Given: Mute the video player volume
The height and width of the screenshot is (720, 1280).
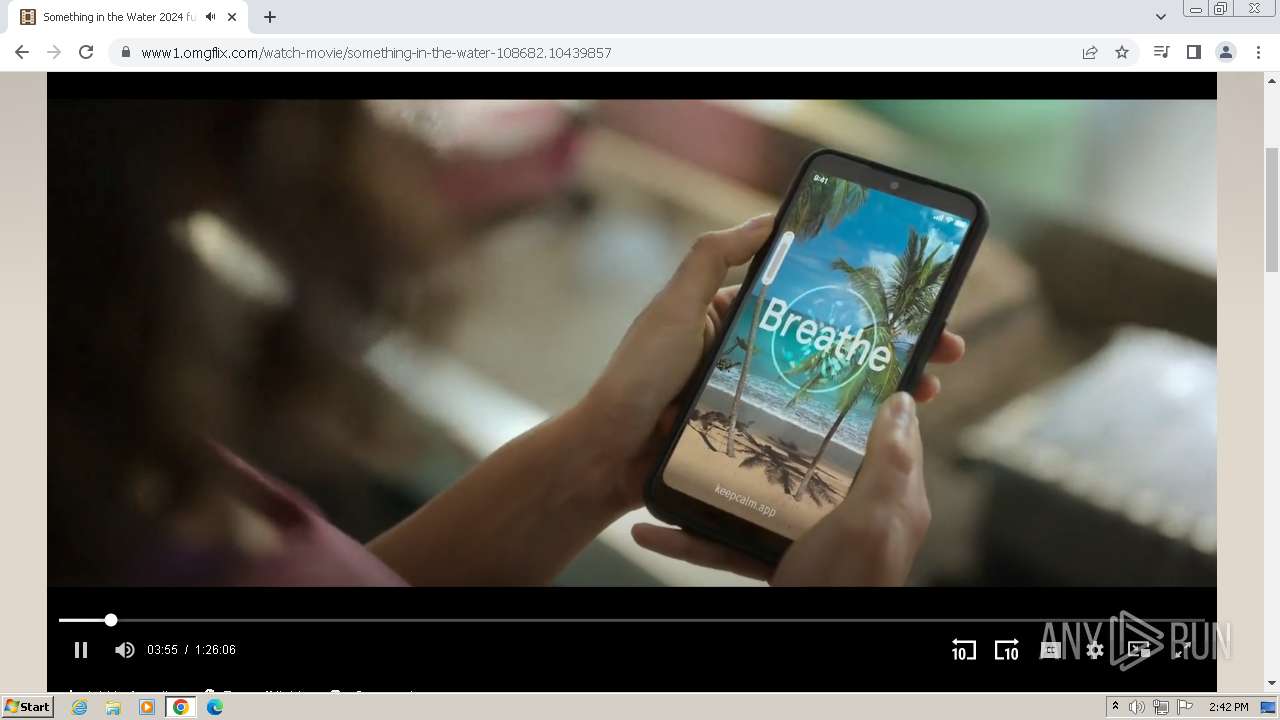Looking at the screenshot, I should tap(124, 650).
